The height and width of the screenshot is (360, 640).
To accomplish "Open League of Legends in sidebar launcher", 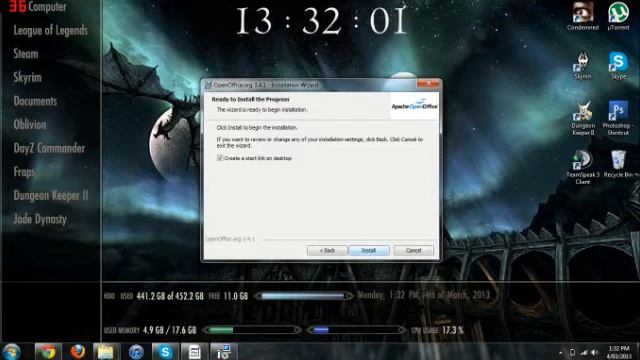I will (51, 30).
